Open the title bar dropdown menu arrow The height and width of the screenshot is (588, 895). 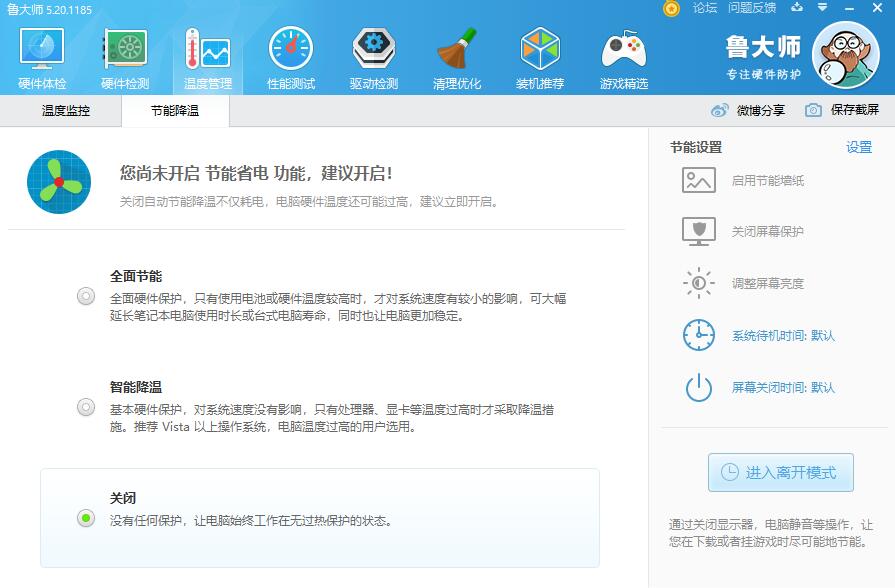pyautogui.click(x=823, y=7)
